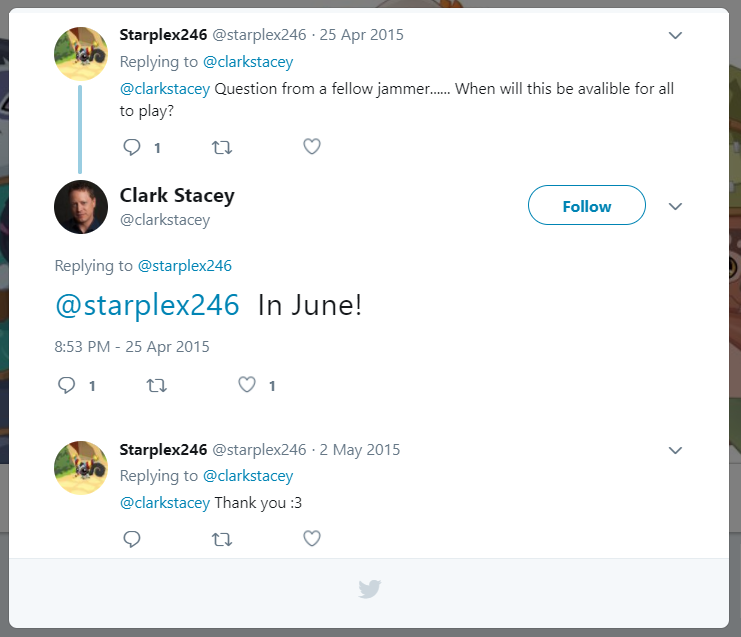741x637 pixels.
Task: Click the 2 May 2015 tweet date
Action: click(360, 450)
